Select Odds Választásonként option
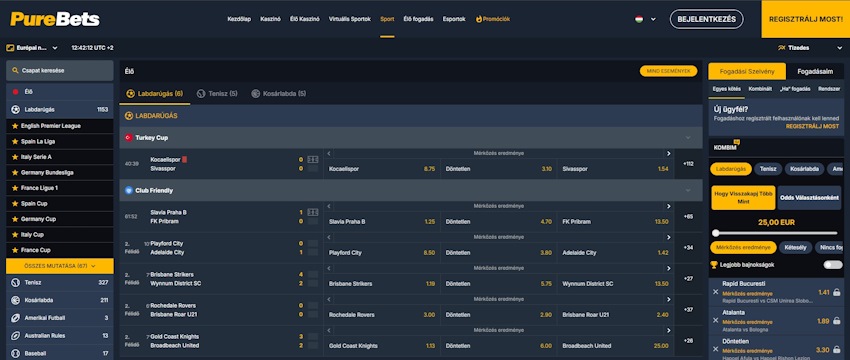Image resolution: width=850 pixels, height=360 pixels. tap(809, 197)
